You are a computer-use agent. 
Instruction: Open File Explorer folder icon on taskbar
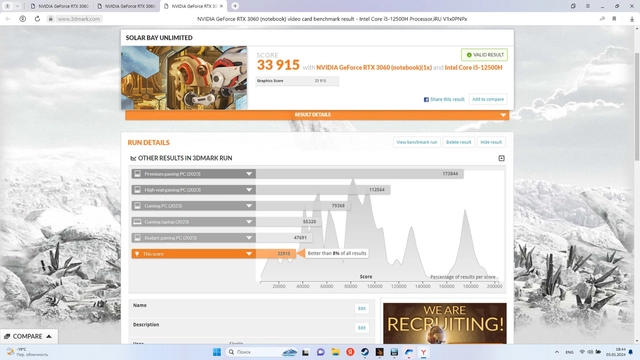(x=336, y=352)
